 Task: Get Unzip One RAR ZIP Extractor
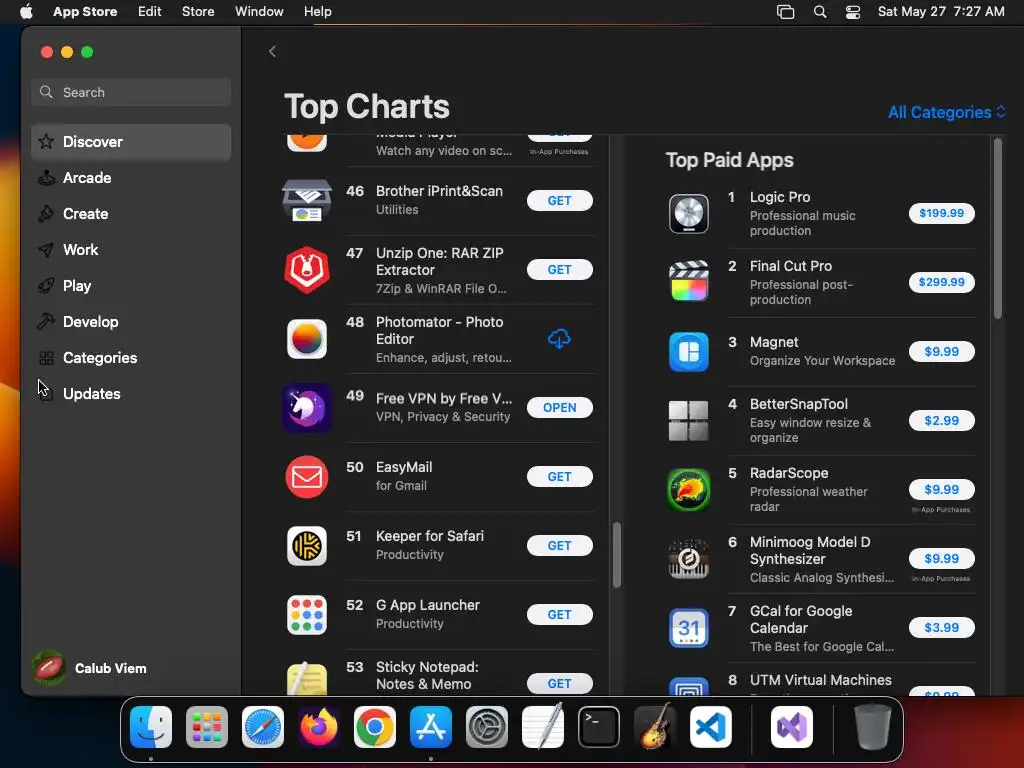click(560, 270)
